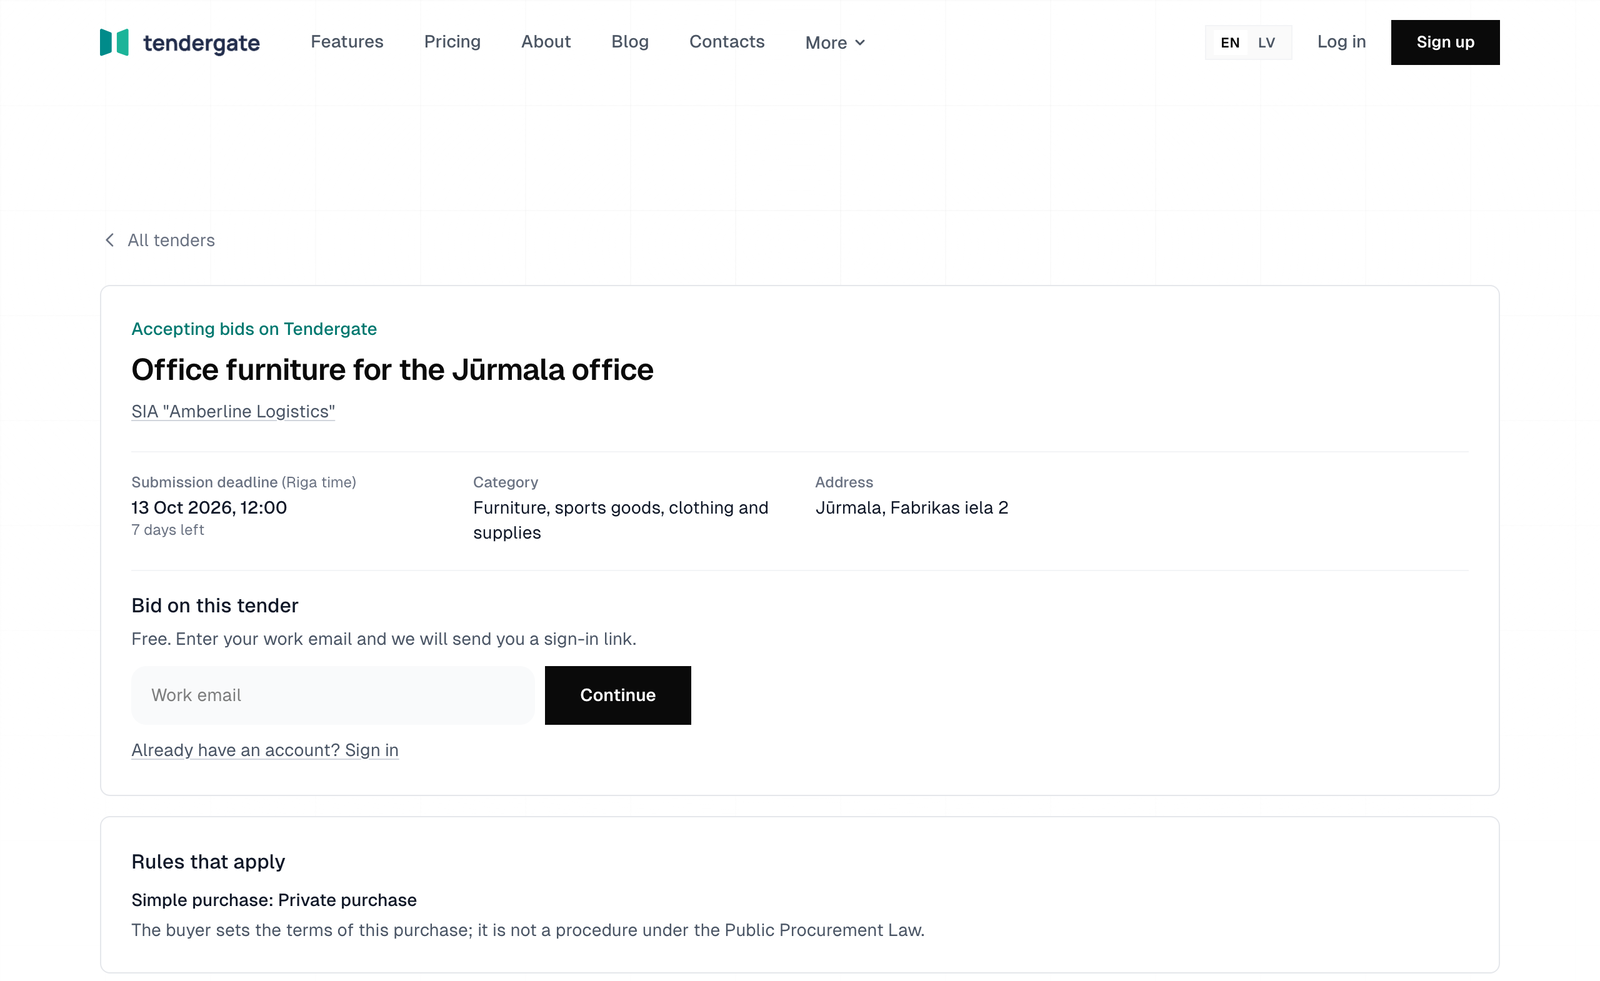Focus the Work email input field

332,695
